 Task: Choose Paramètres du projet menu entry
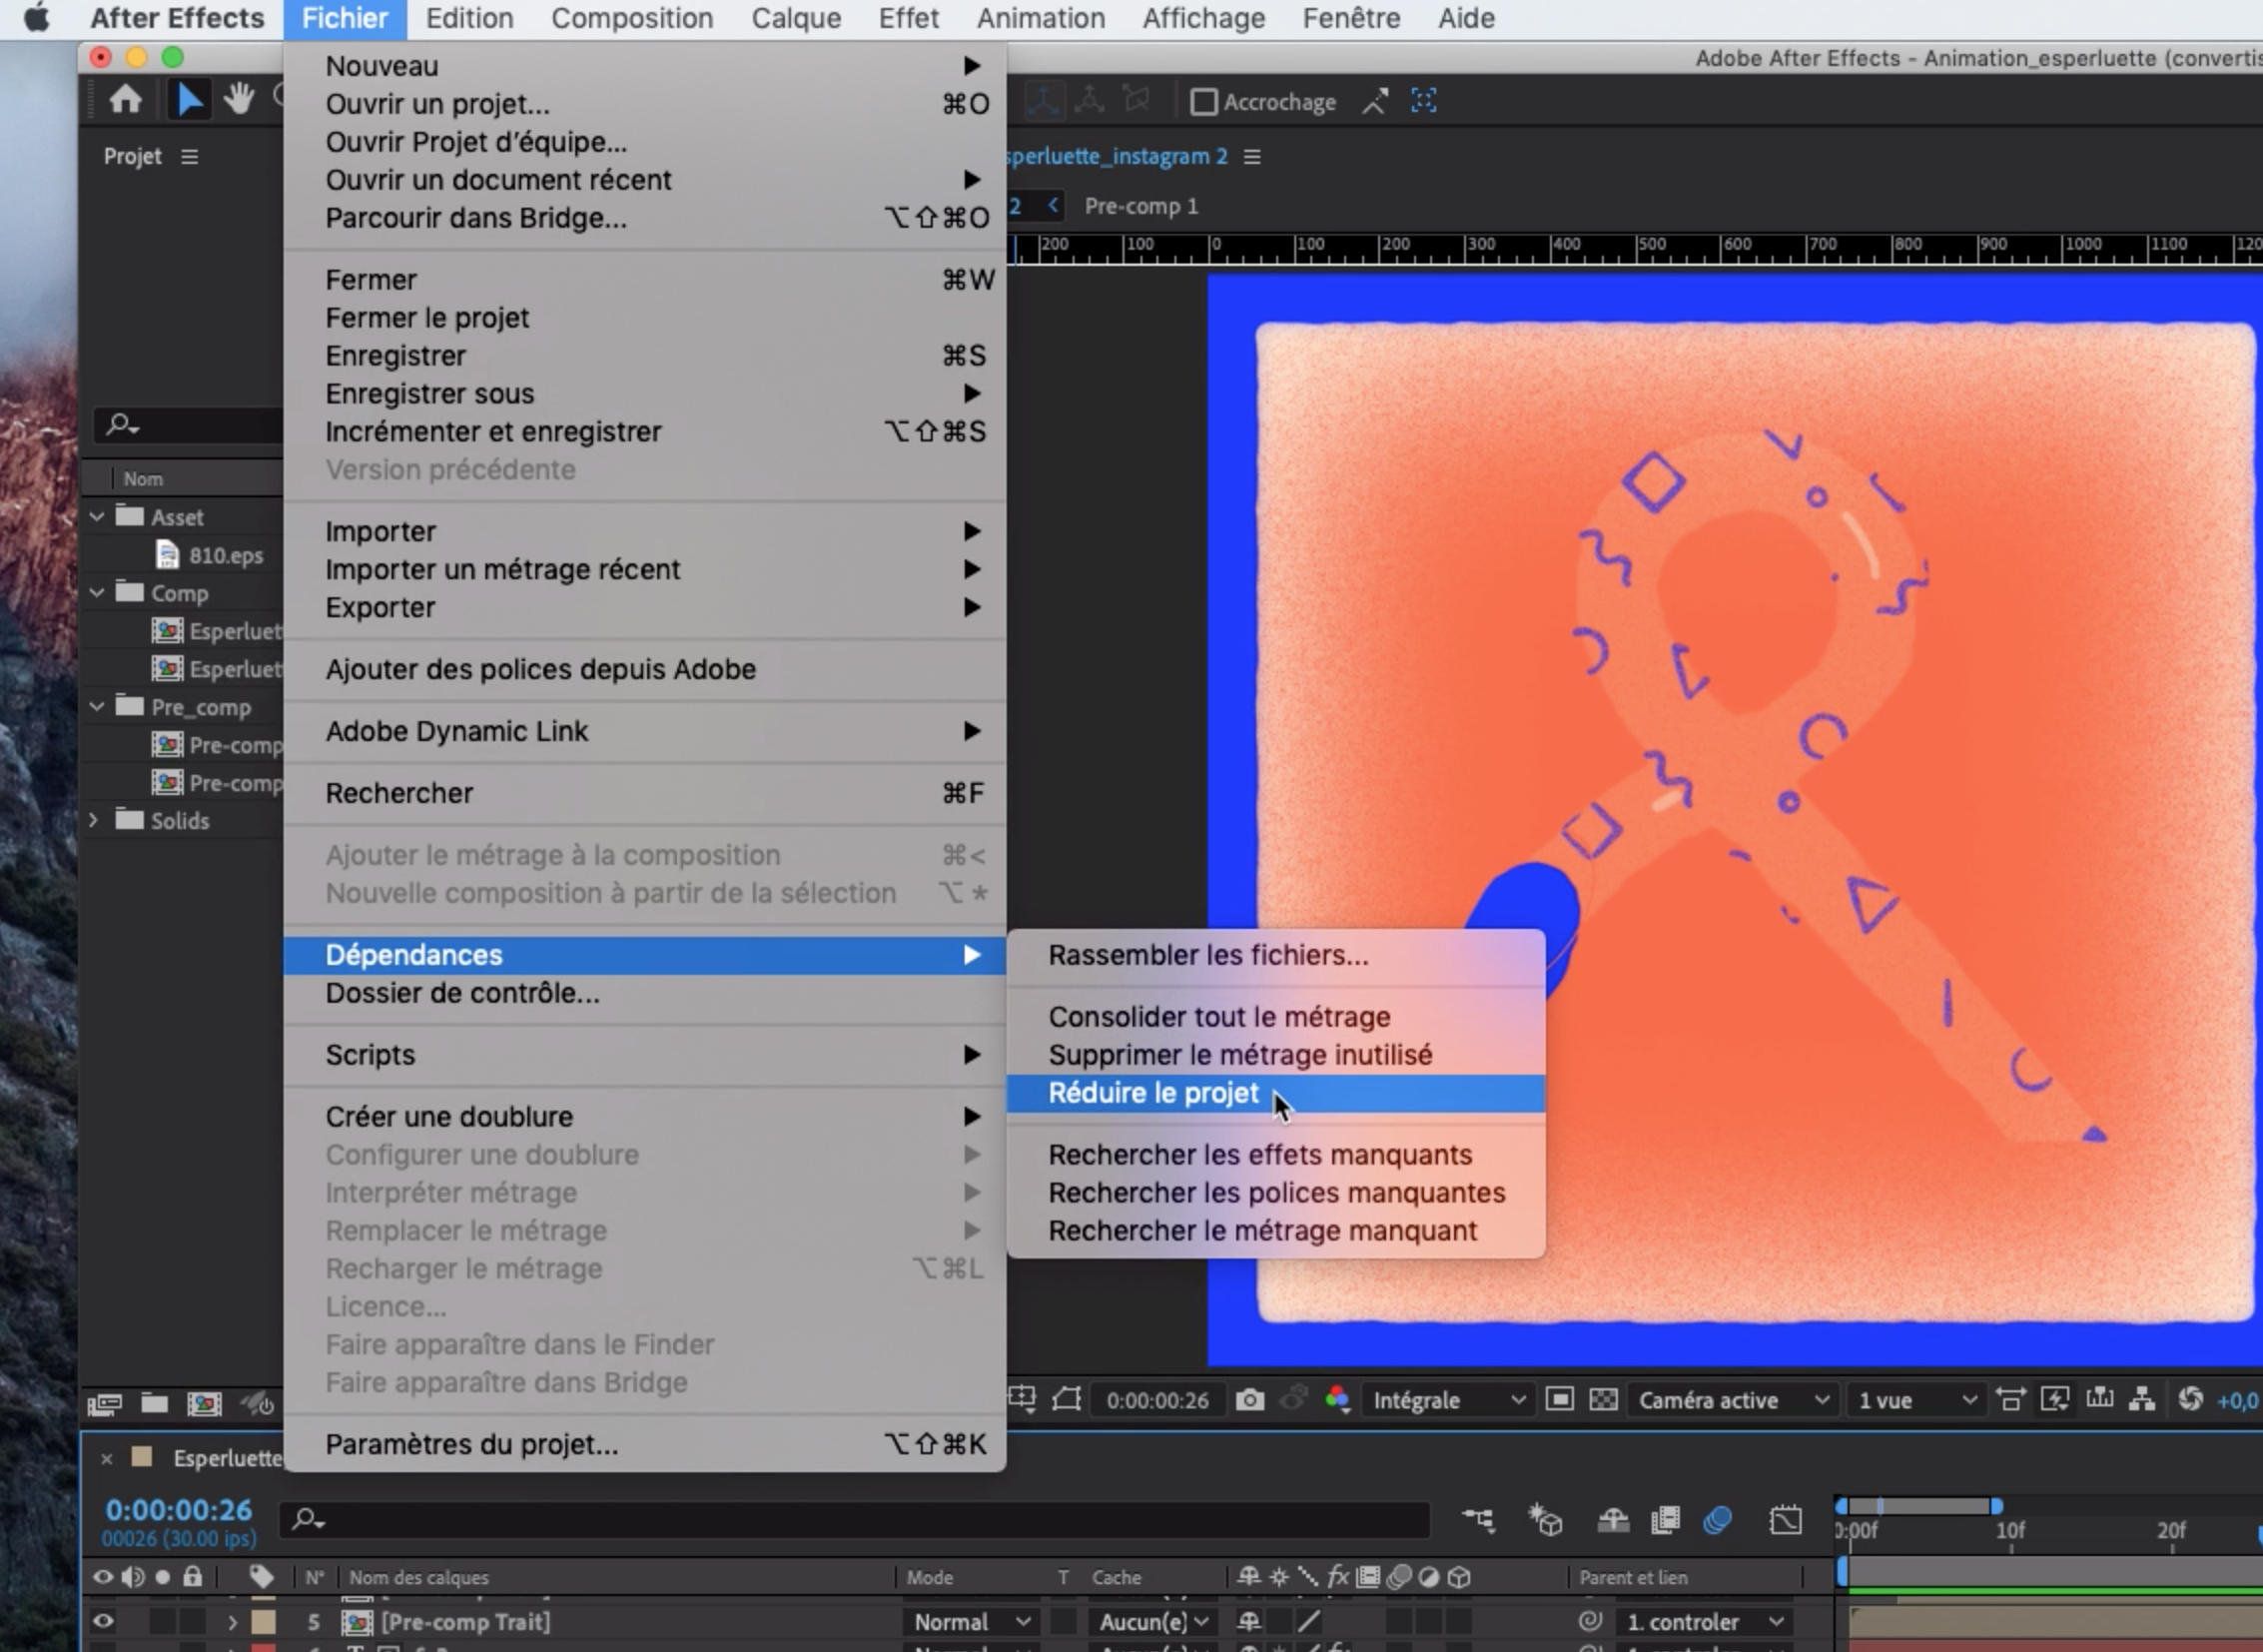pos(645,1444)
